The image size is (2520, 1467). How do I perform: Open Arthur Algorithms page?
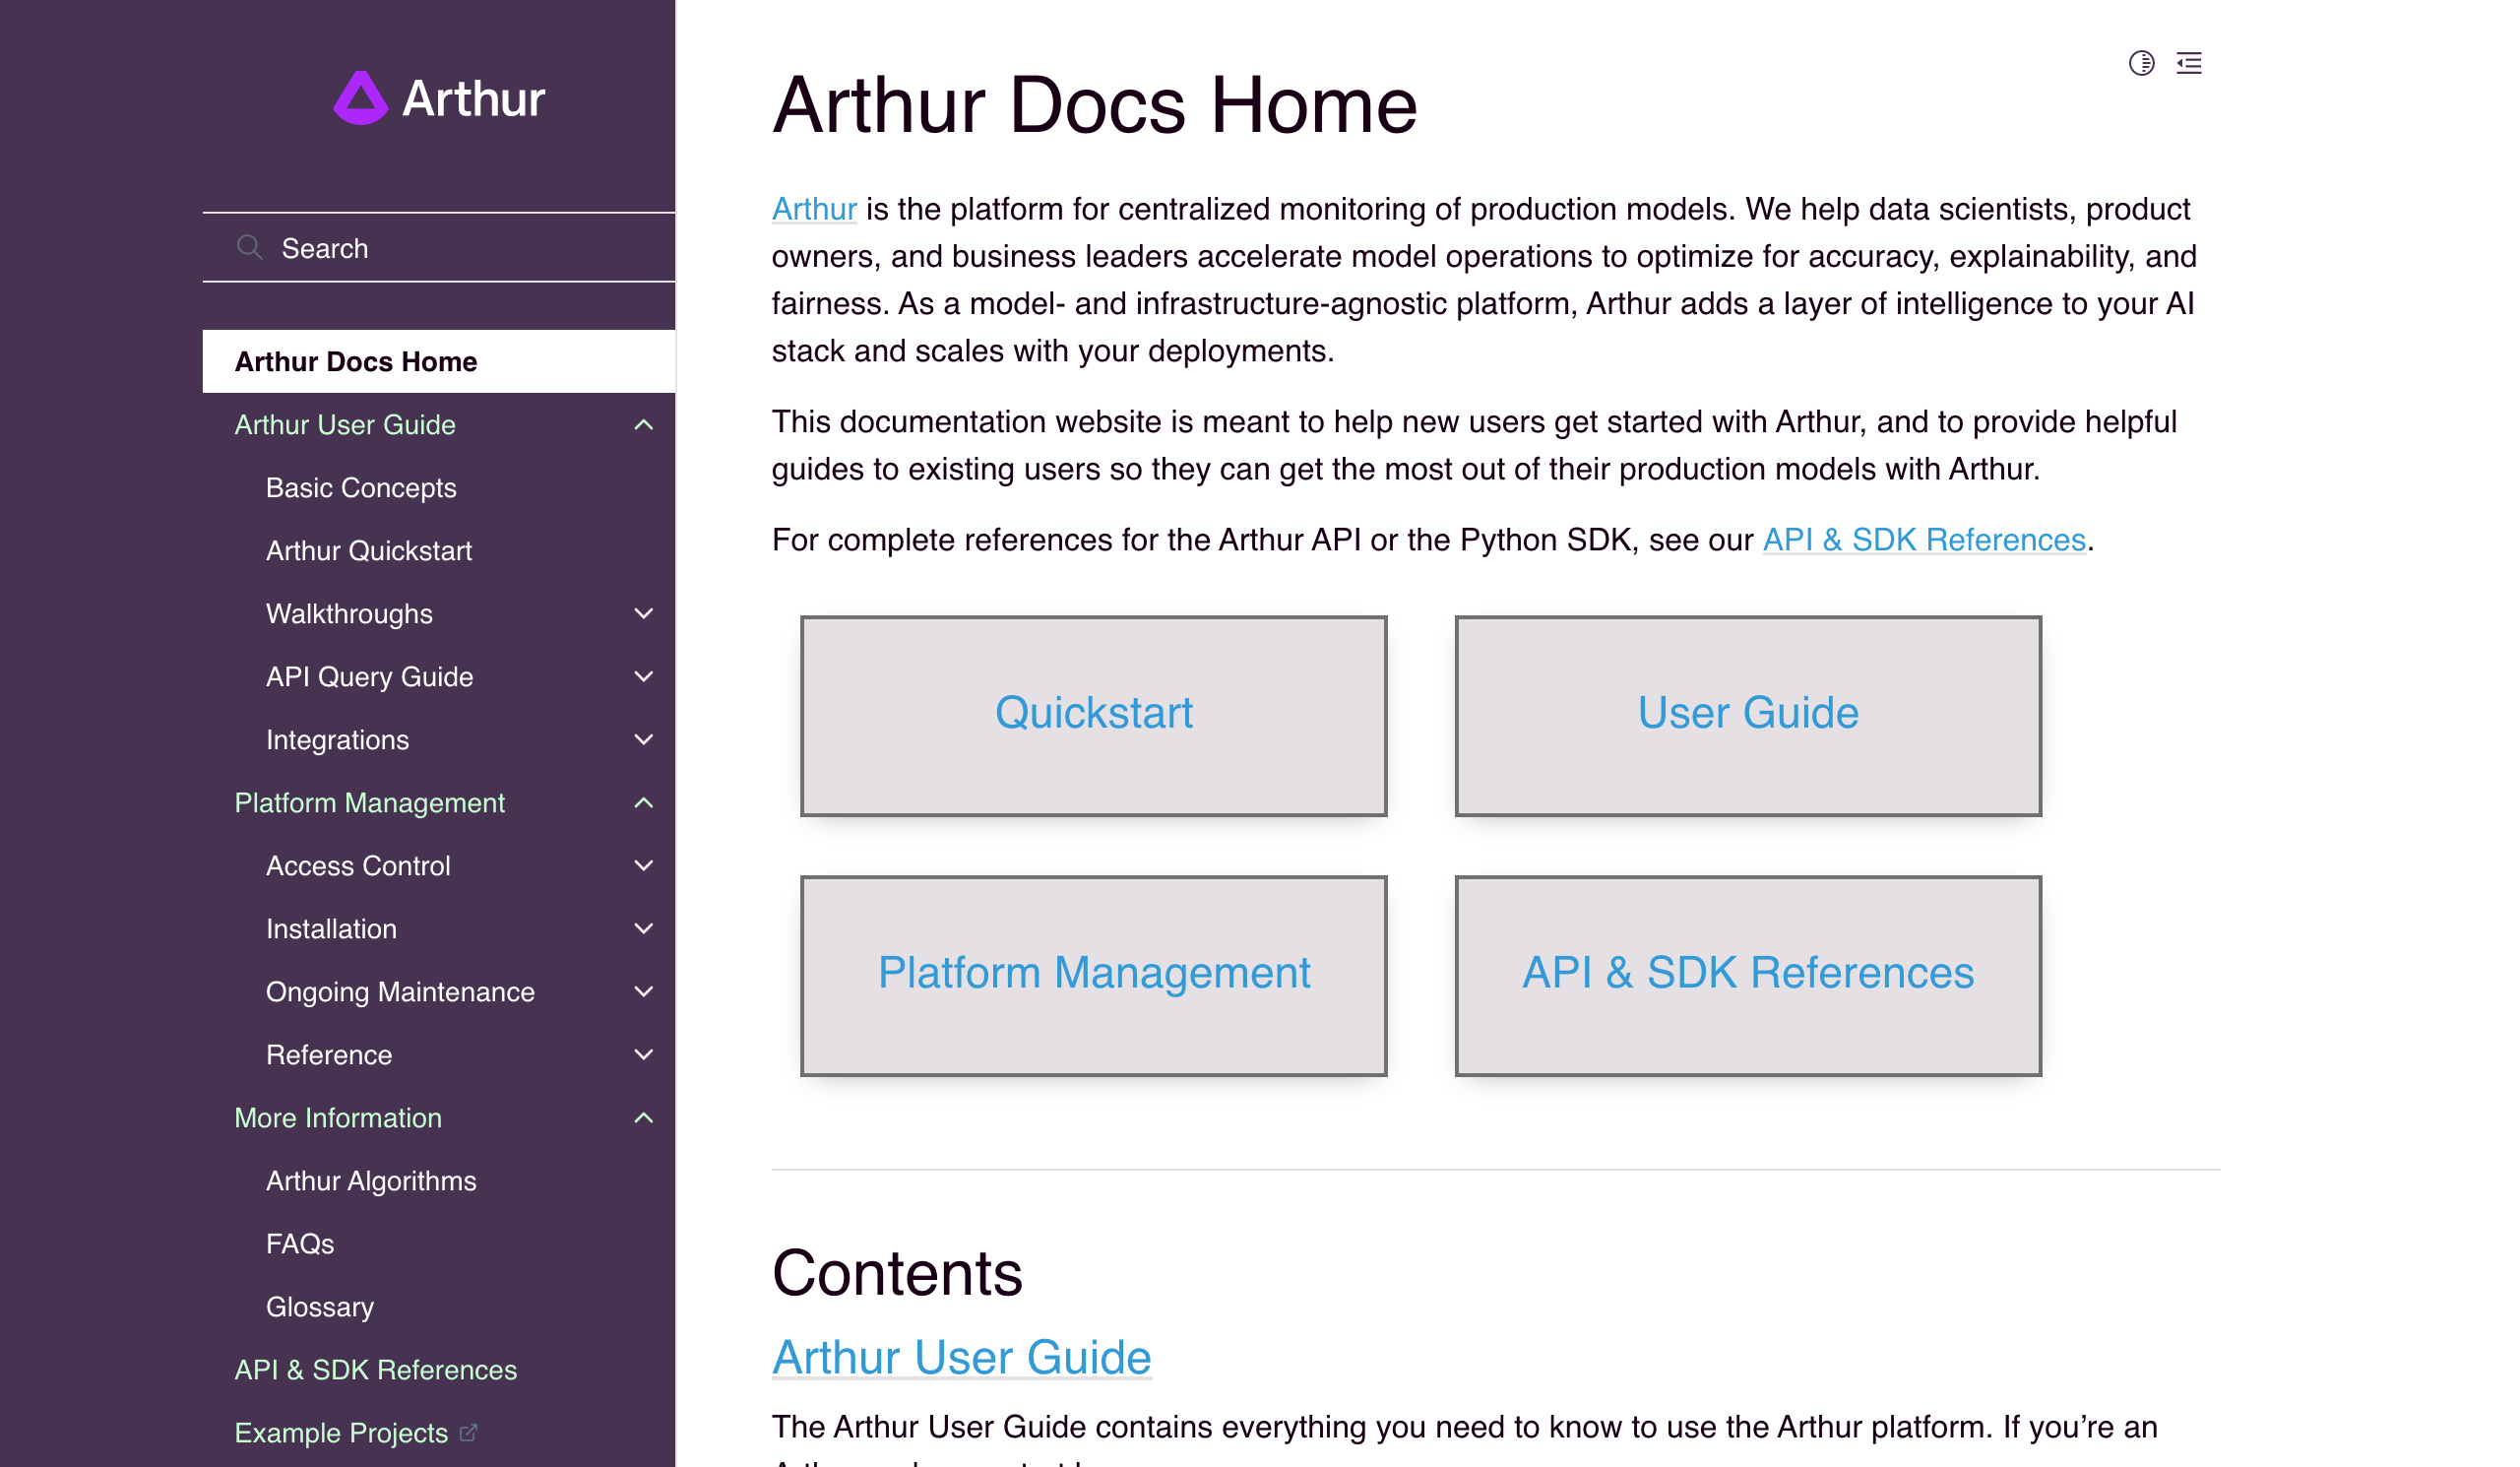[371, 1181]
